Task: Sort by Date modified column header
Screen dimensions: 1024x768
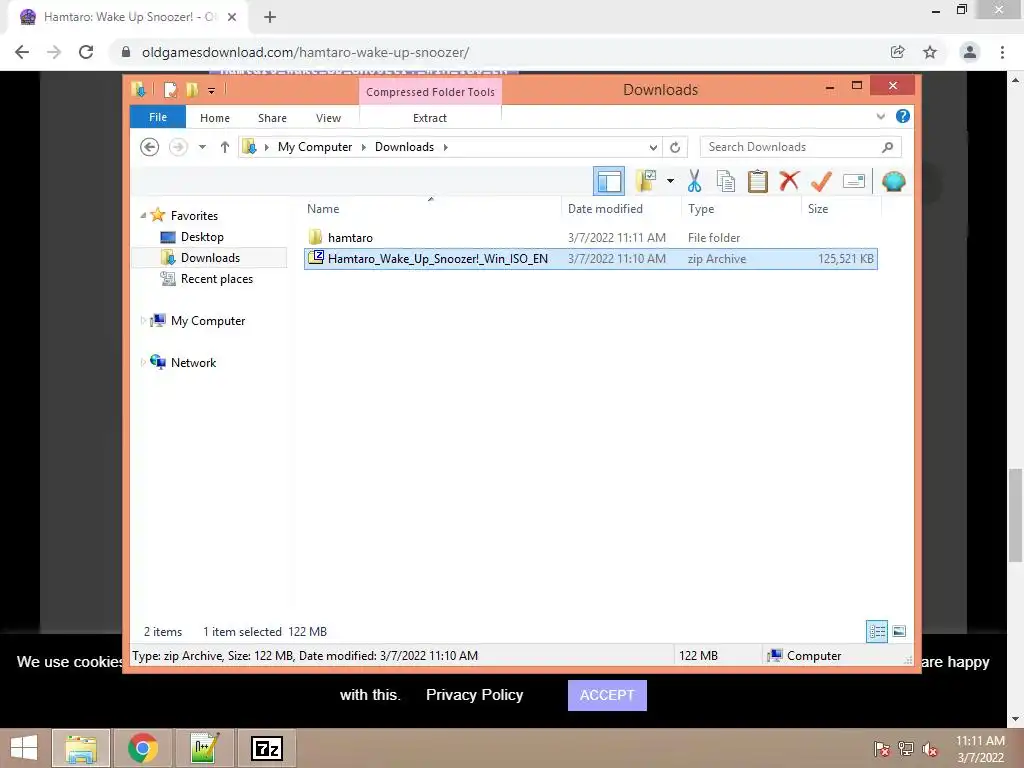Action: [621, 208]
